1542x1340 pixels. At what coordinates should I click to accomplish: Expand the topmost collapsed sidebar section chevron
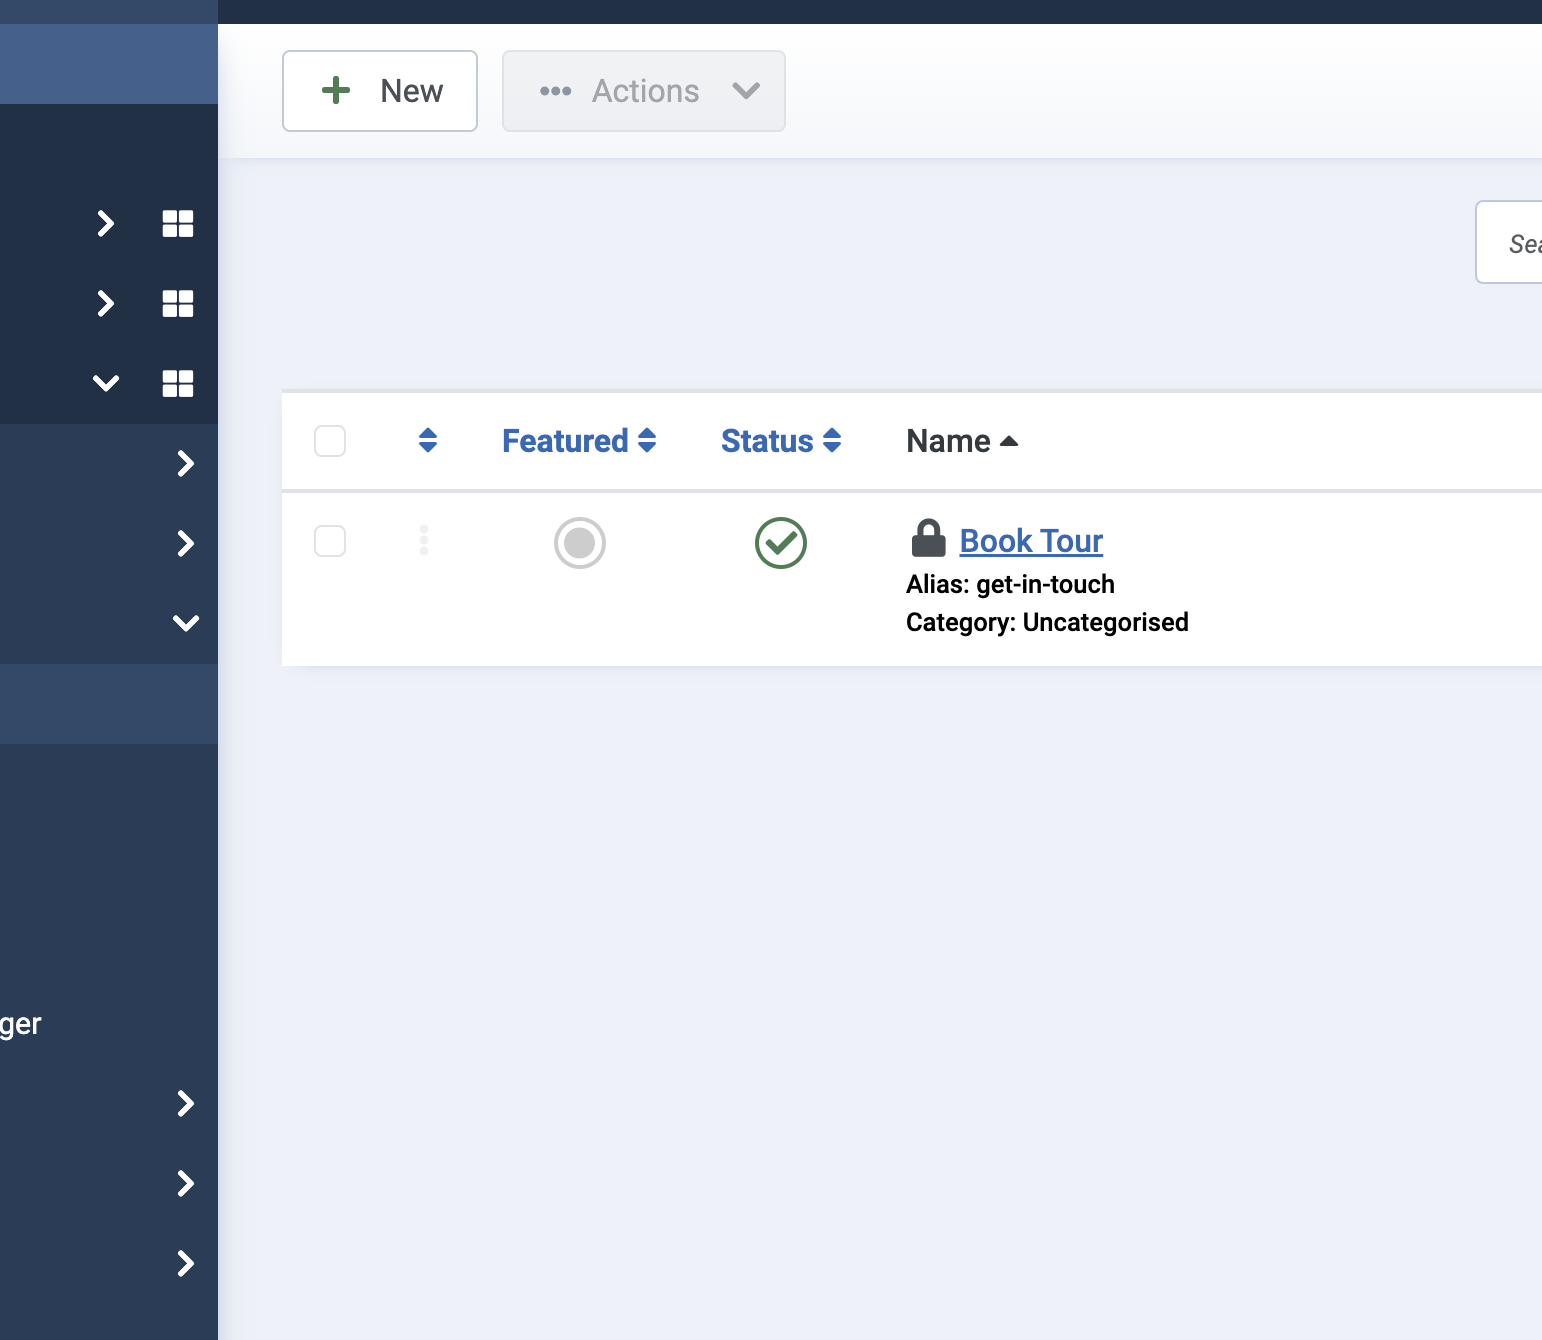tap(106, 223)
